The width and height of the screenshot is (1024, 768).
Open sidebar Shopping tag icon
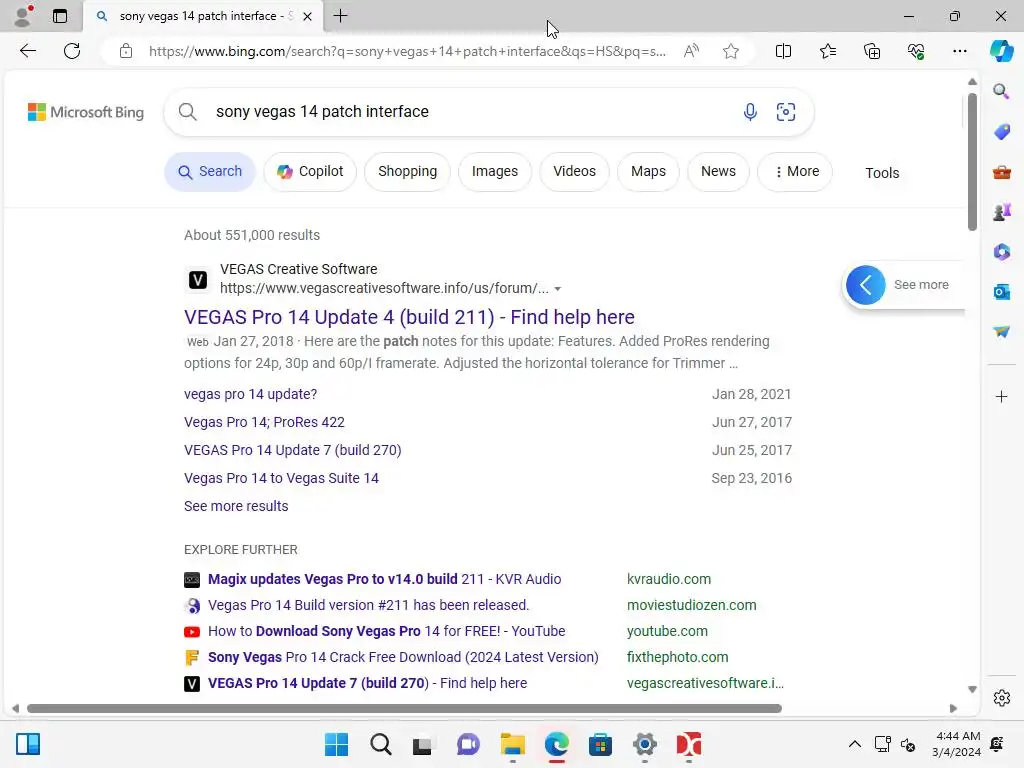point(1001,132)
